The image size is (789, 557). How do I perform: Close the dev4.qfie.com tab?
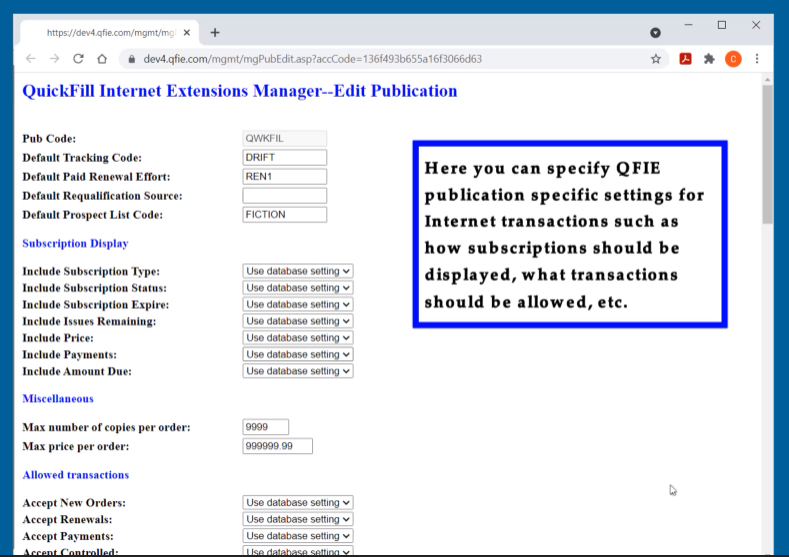(x=187, y=33)
